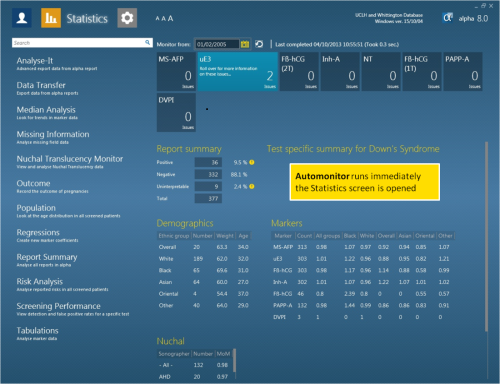This screenshot has width=500, height=384.
Task: Select the Asian row in Demographics
Action: [x=204, y=282]
